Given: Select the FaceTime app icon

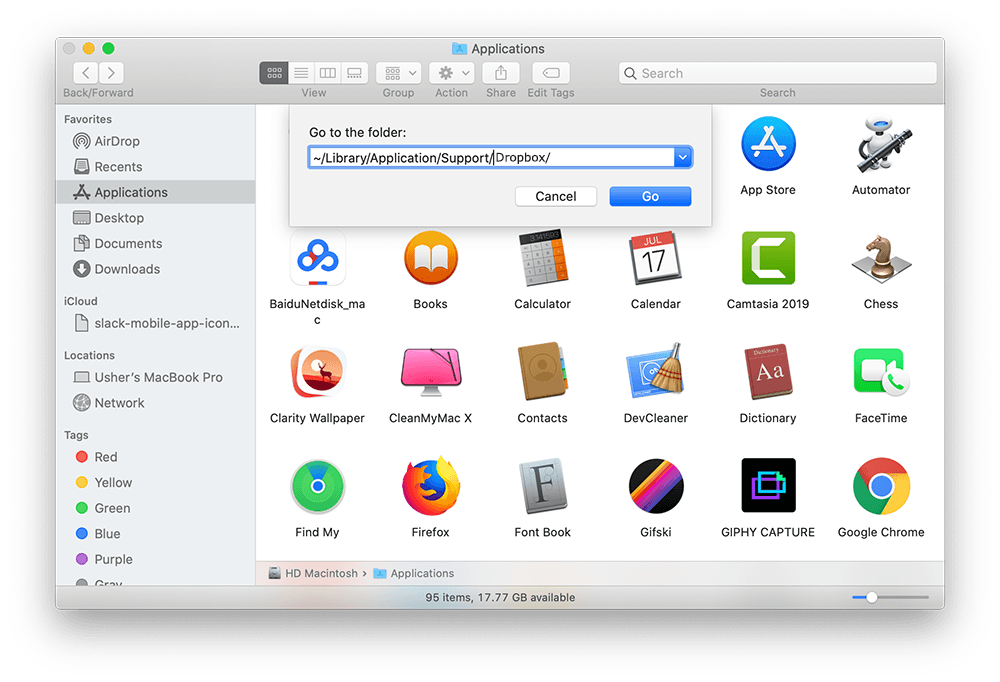Looking at the screenshot, I should (881, 371).
